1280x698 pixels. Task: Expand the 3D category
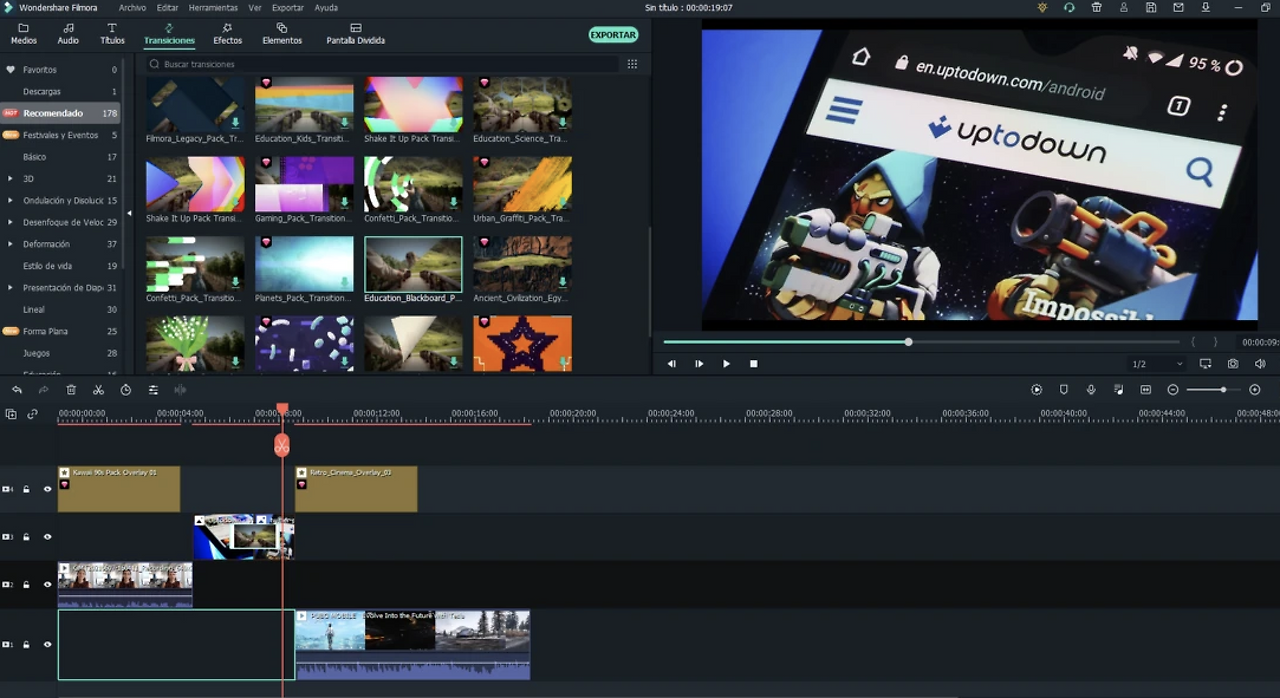[10, 179]
